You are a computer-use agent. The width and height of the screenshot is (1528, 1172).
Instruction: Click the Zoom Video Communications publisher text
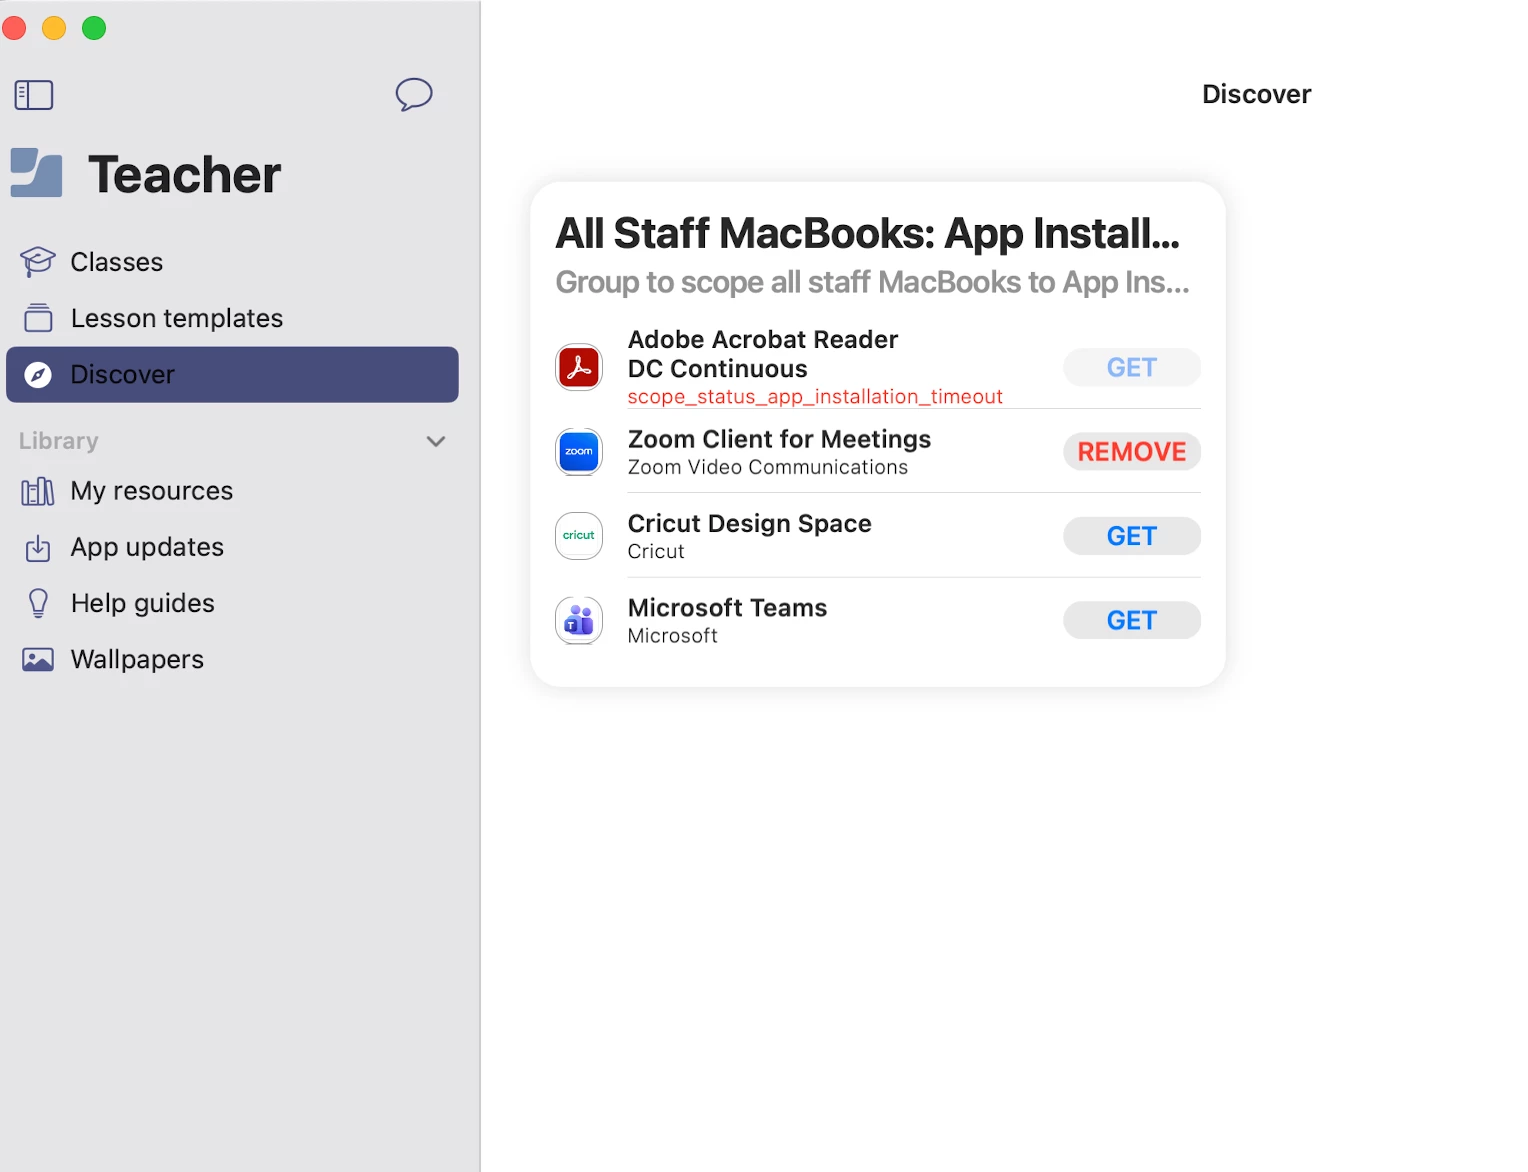(x=768, y=467)
